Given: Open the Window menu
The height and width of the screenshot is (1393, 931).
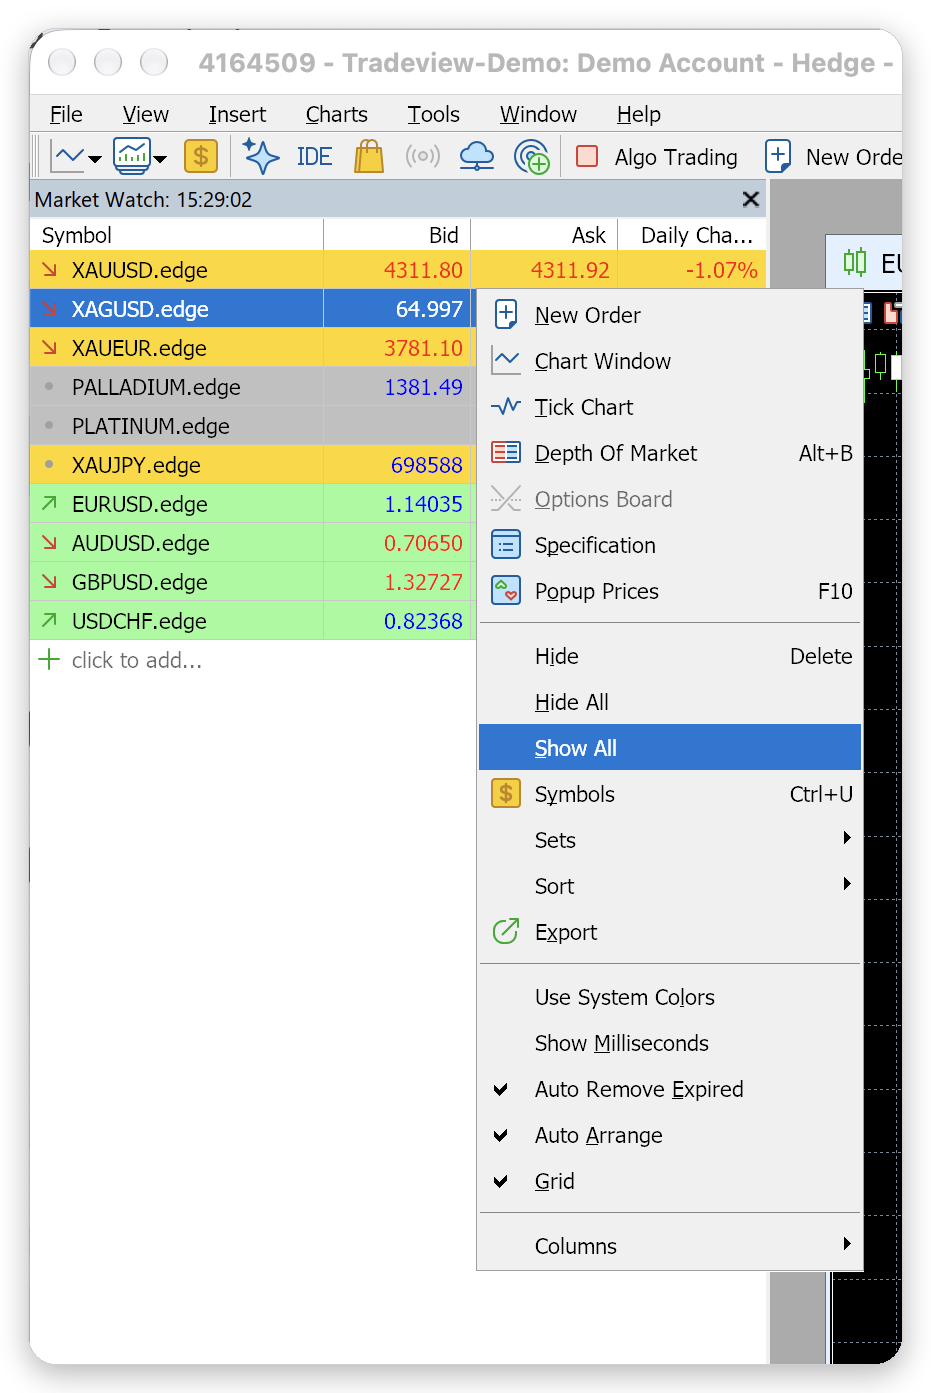Looking at the screenshot, I should tap(538, 114).
